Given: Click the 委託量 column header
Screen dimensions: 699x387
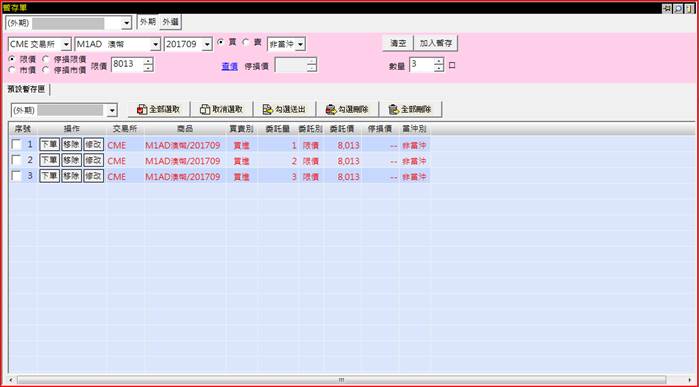Looking at the screenshot, I should point(278,129).
